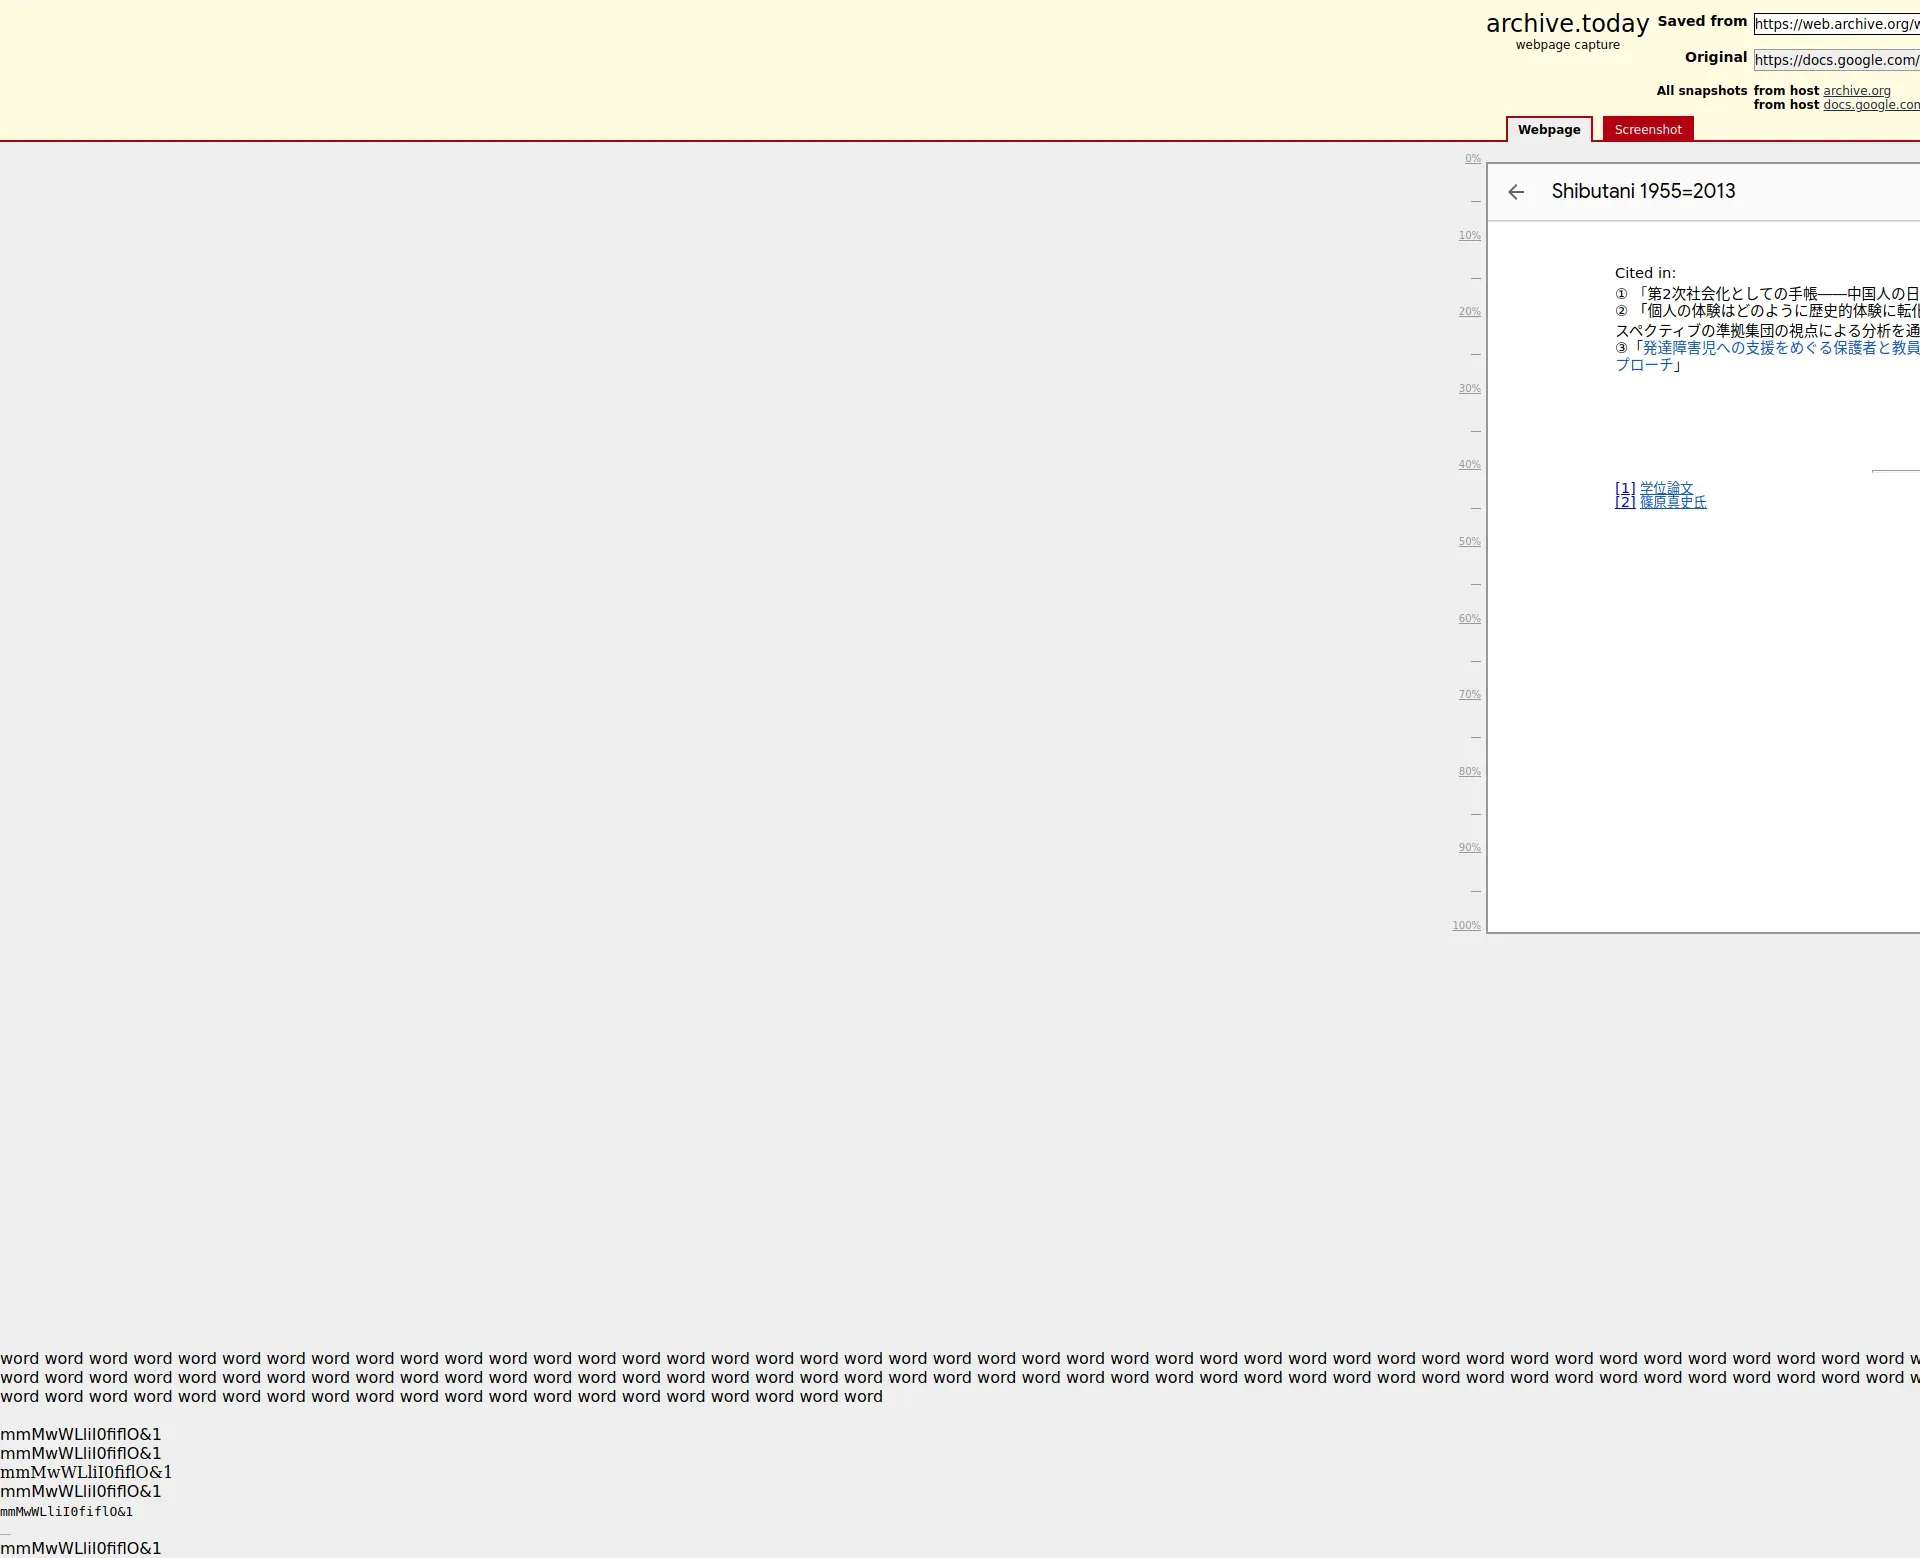Click the Saved from URL field
This screenshot has width=1920, height=1558.
(x=1836, y=24)
